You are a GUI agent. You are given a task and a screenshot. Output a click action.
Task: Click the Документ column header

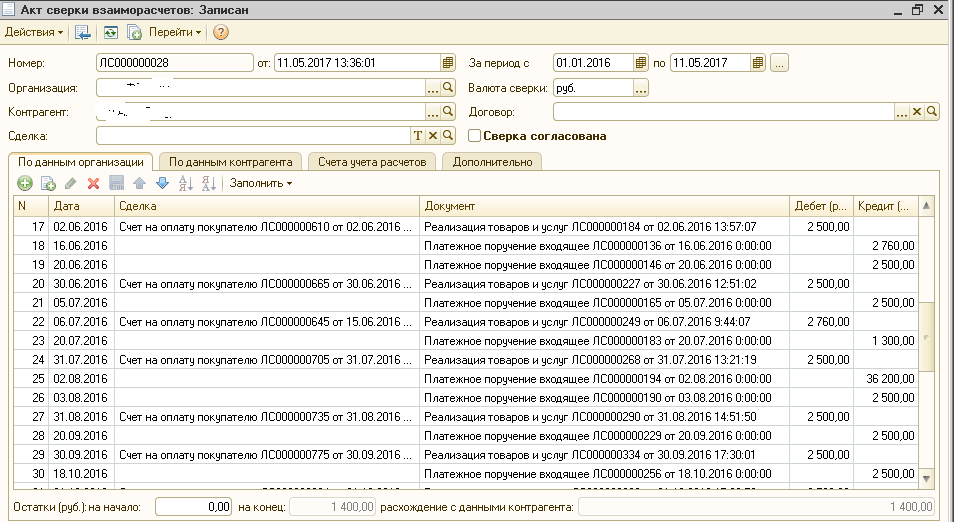(x=604, y=206)
